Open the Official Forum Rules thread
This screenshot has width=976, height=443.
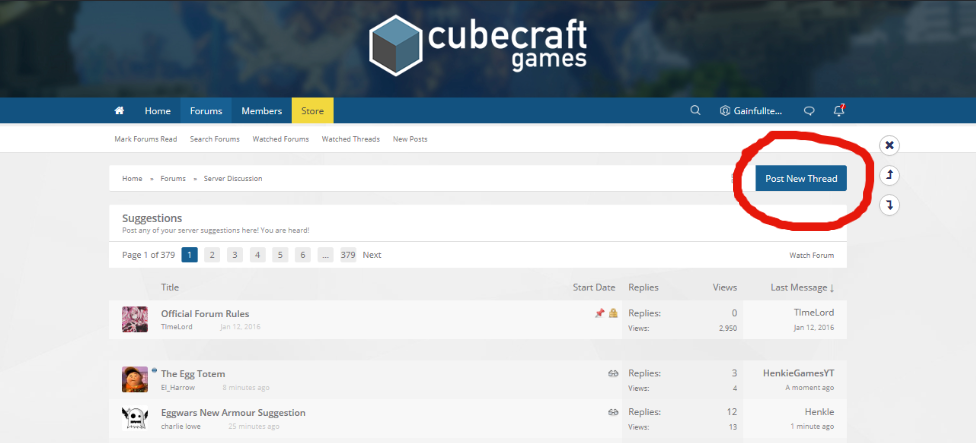pos(205,314)
